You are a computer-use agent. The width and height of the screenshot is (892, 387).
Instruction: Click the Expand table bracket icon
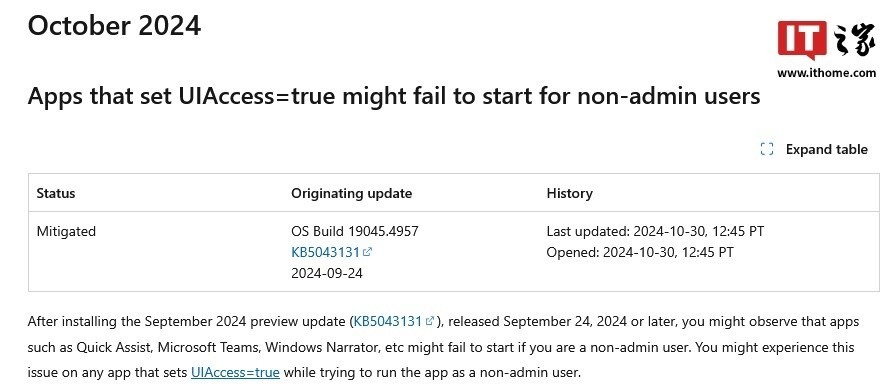[767, 149]
